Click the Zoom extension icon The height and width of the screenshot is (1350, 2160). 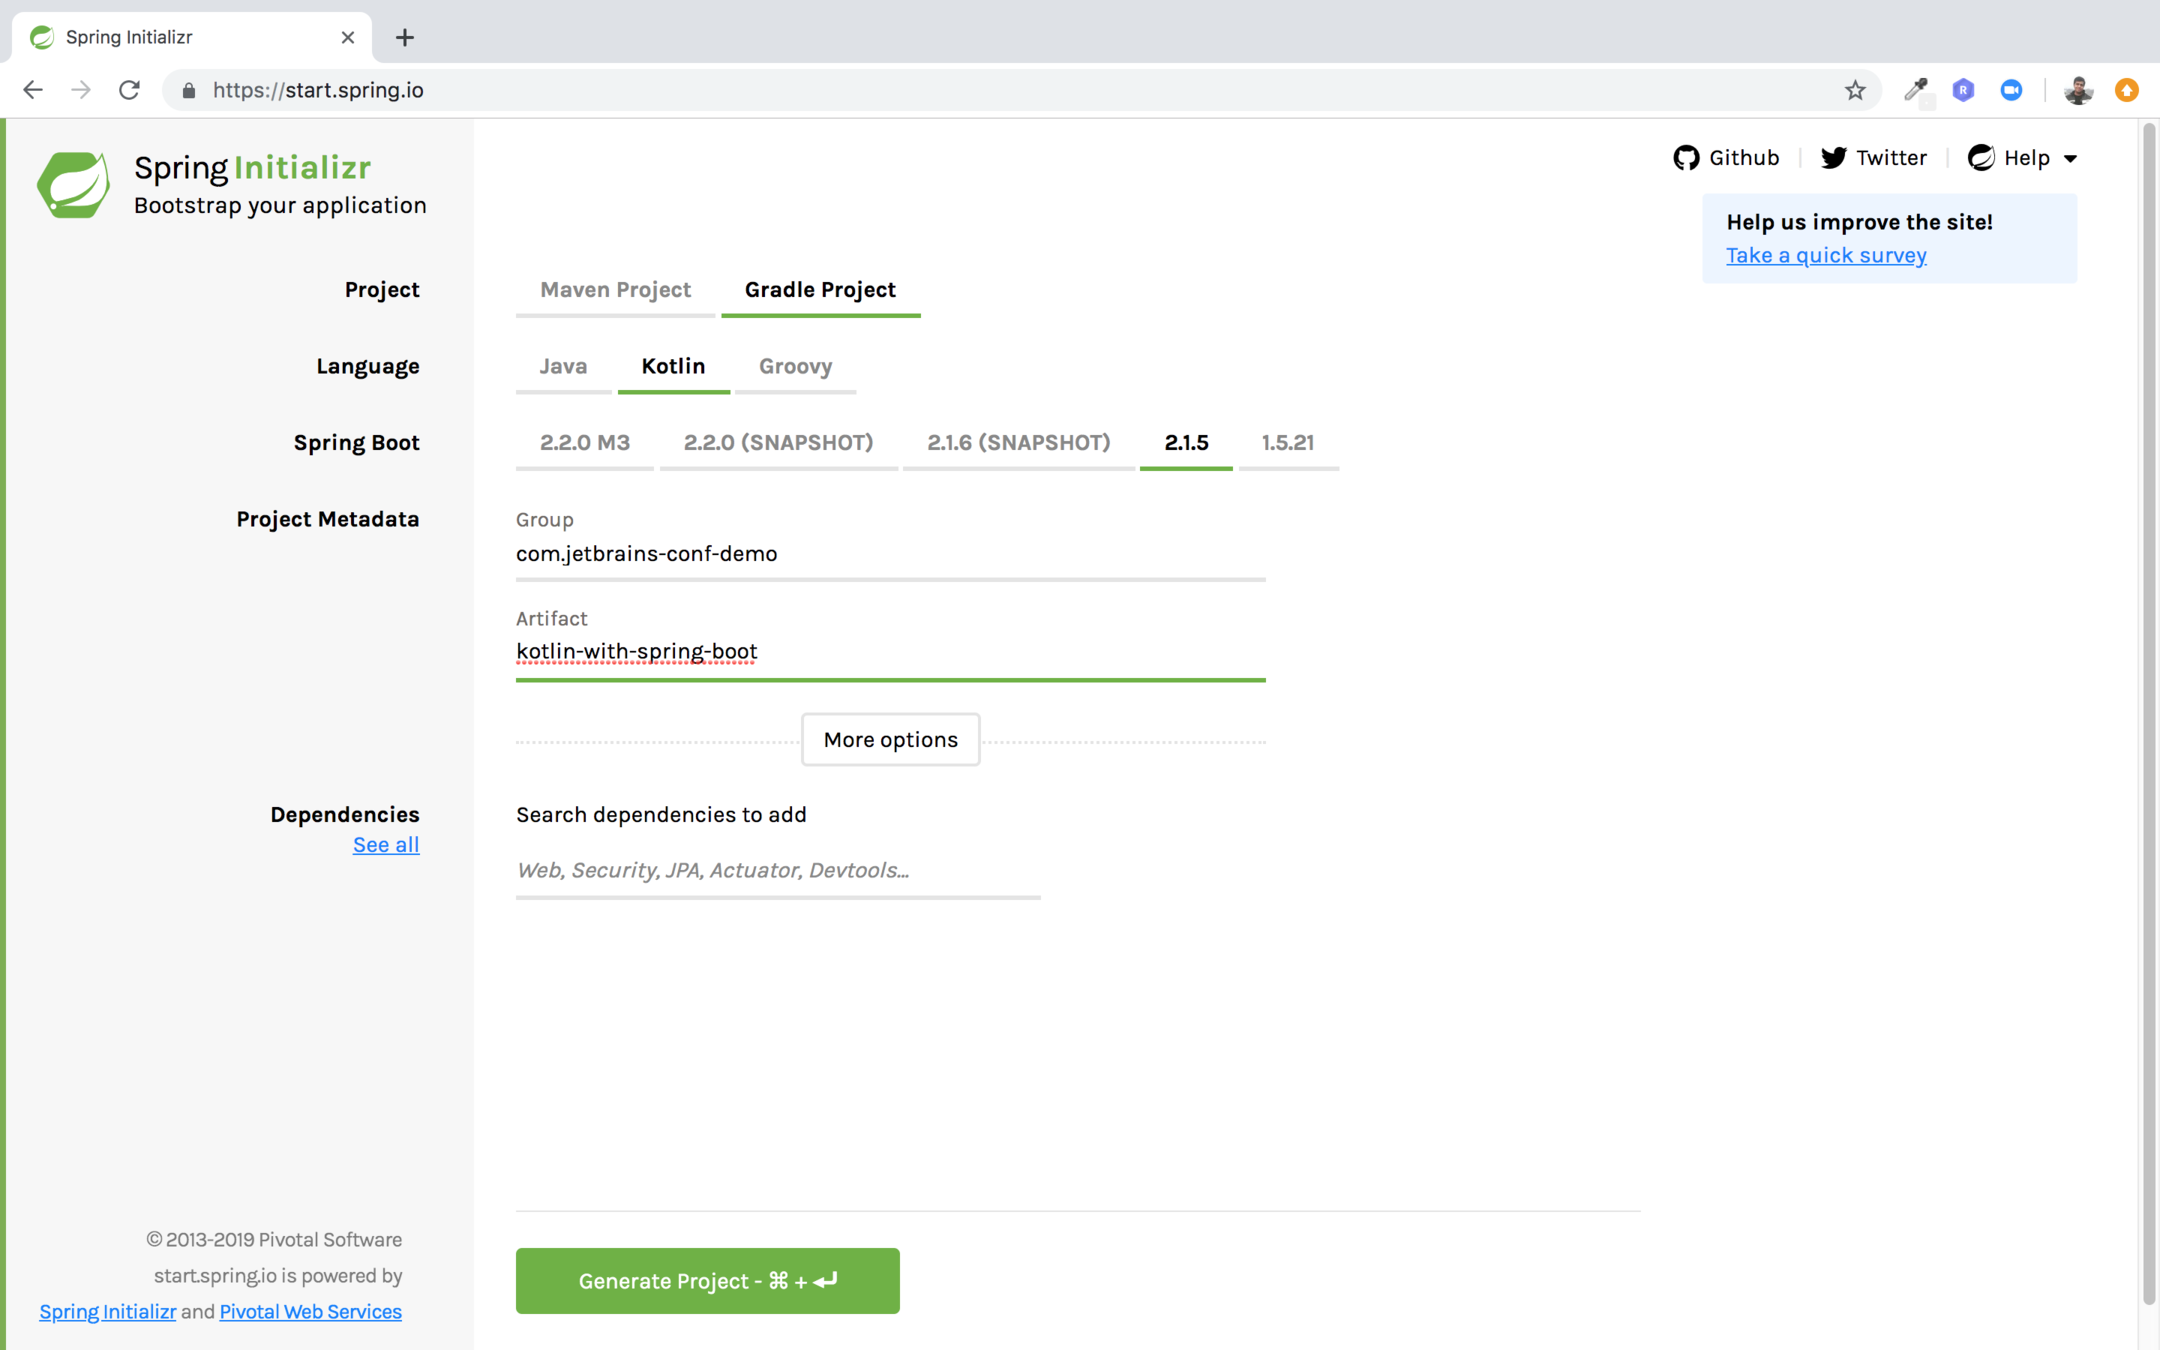[2011, 90]
